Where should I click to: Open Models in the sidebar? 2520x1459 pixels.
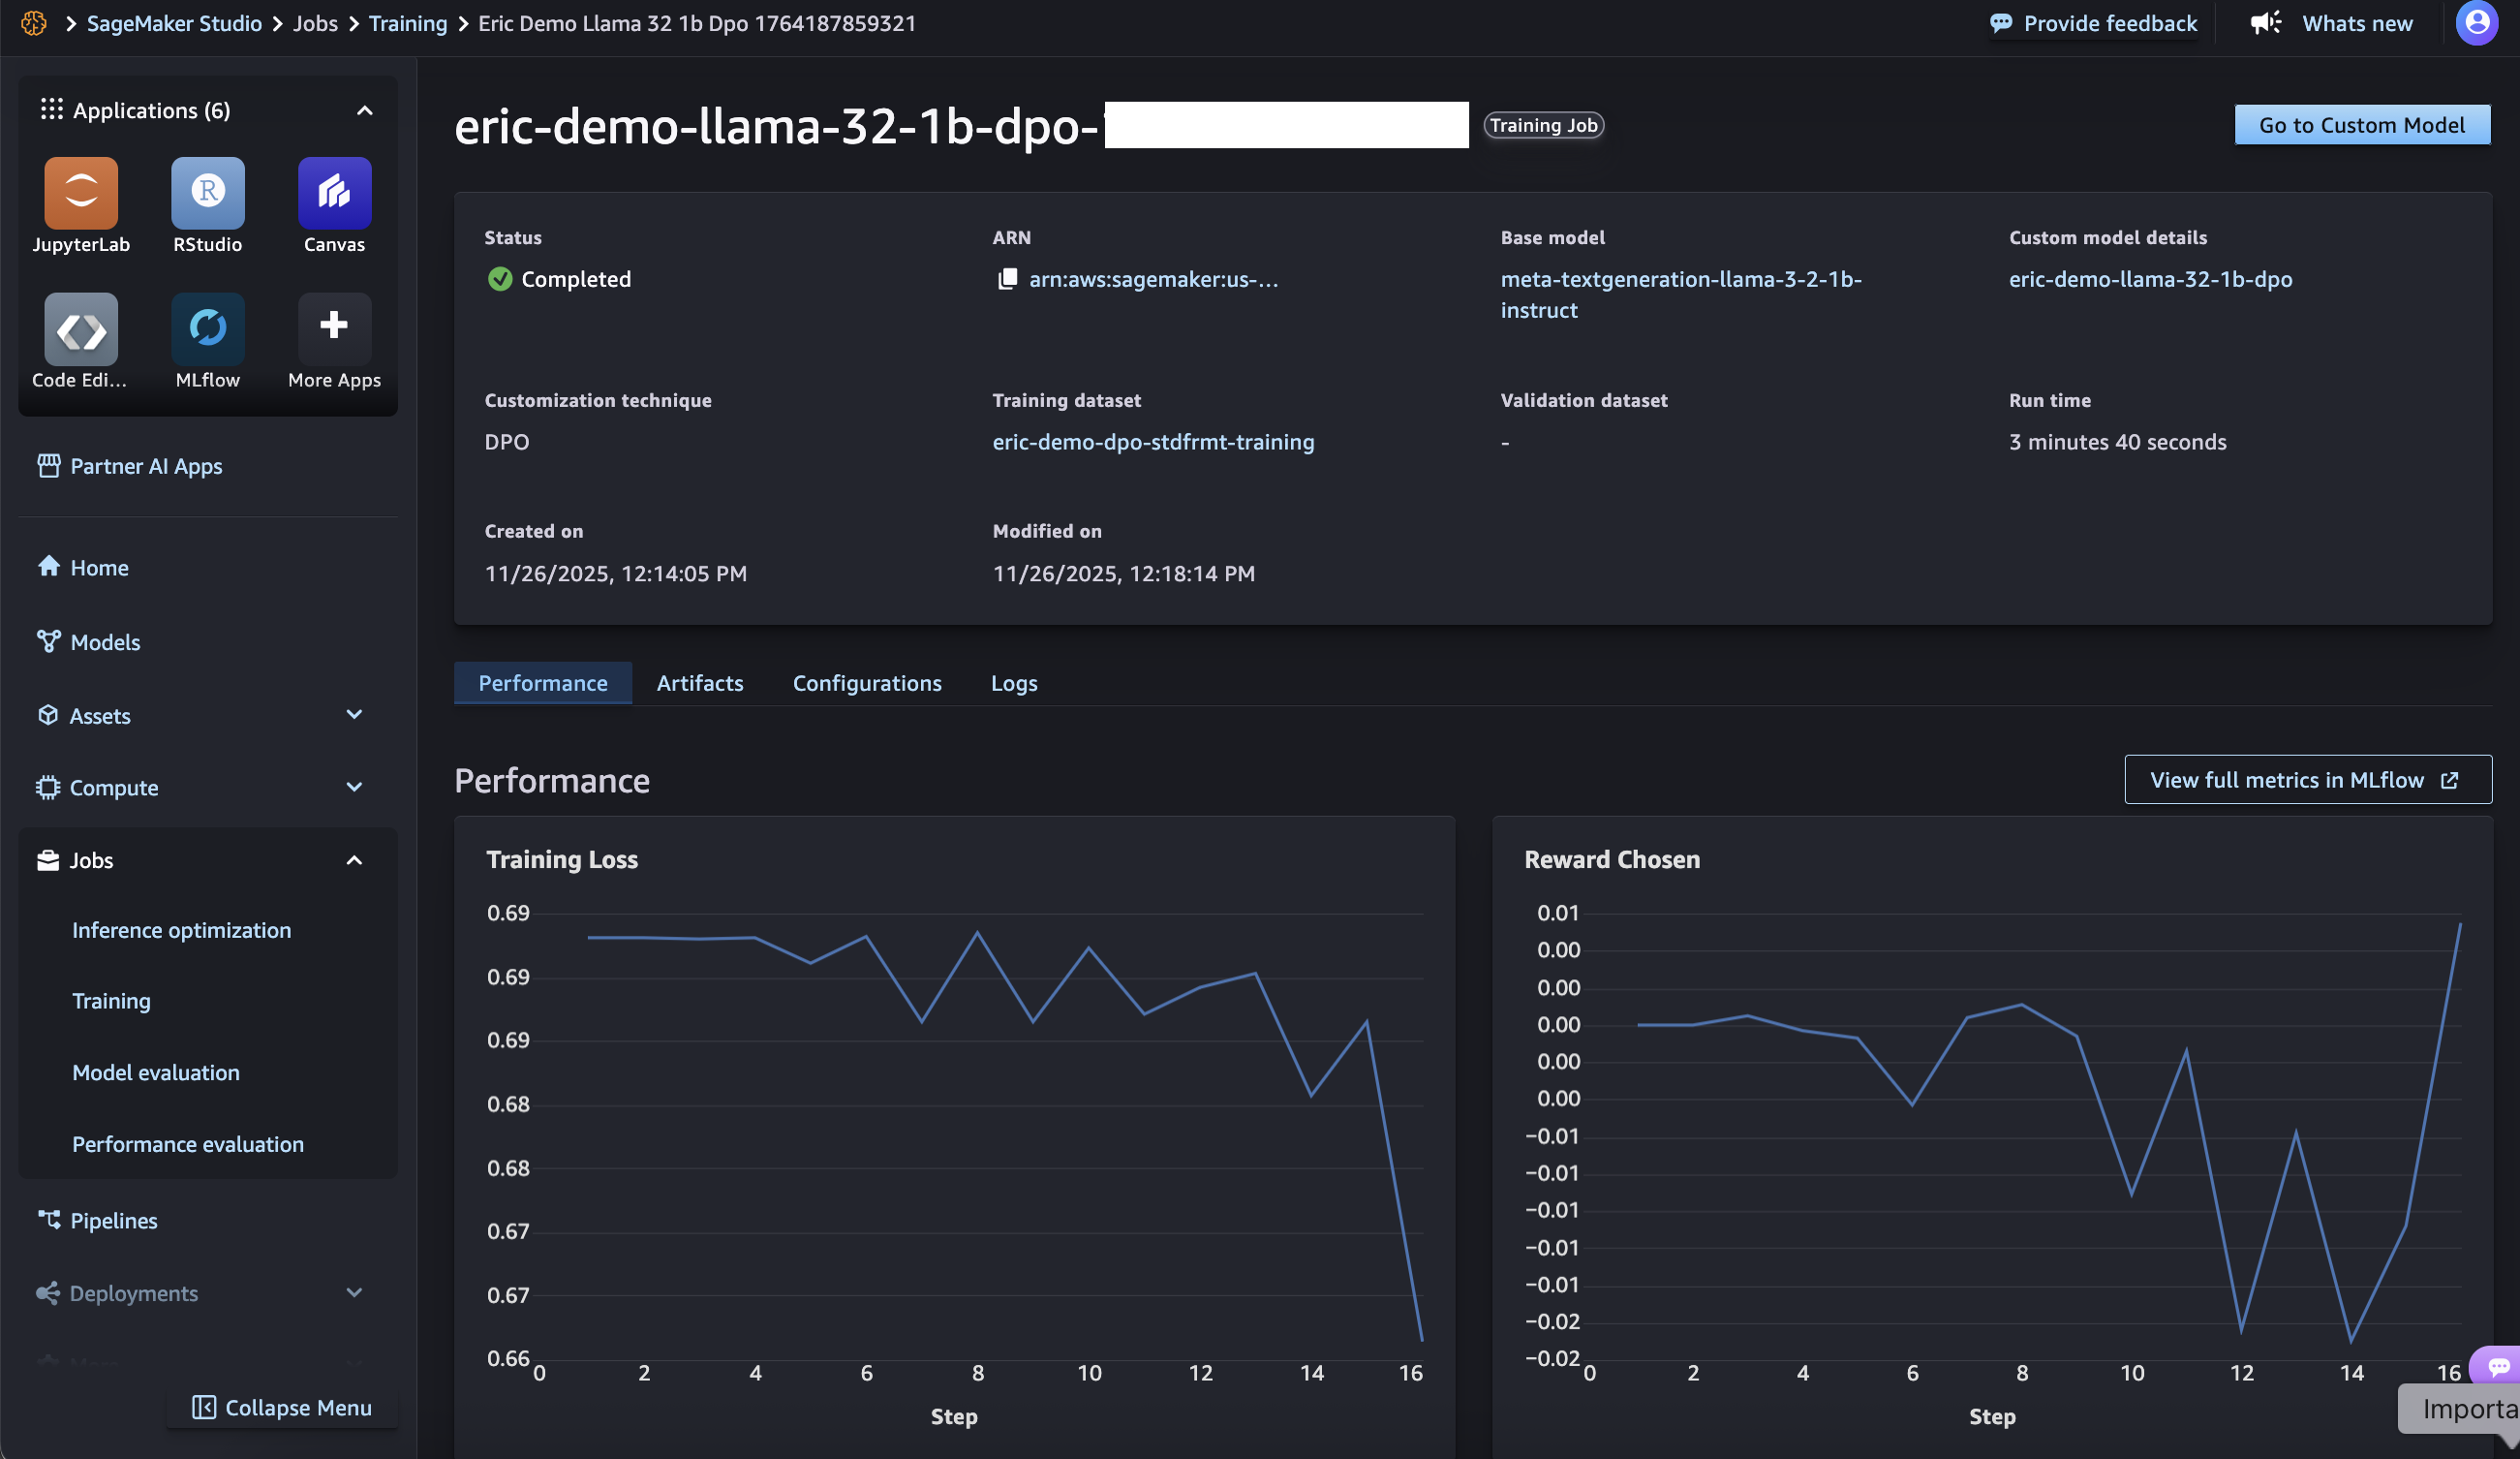tap(105, 642)
